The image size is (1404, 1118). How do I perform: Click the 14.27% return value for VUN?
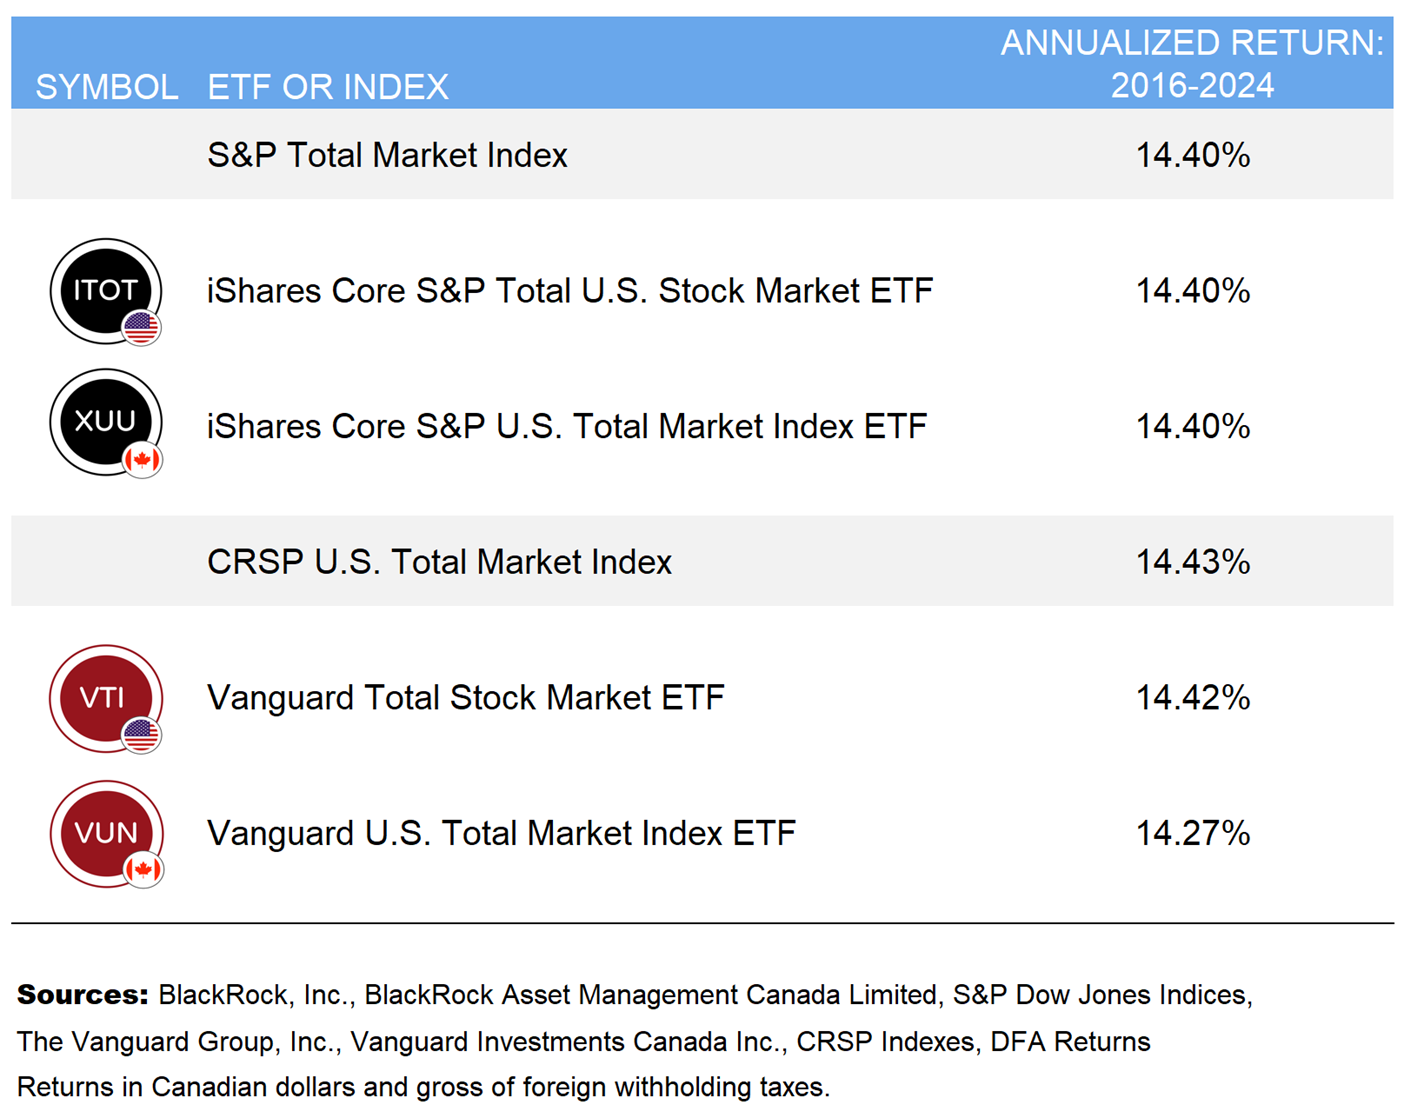point(1192,833)
